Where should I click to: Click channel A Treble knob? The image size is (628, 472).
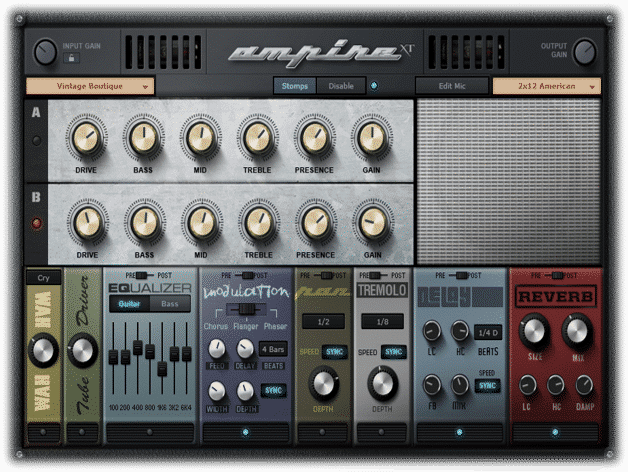click(258, 138)
